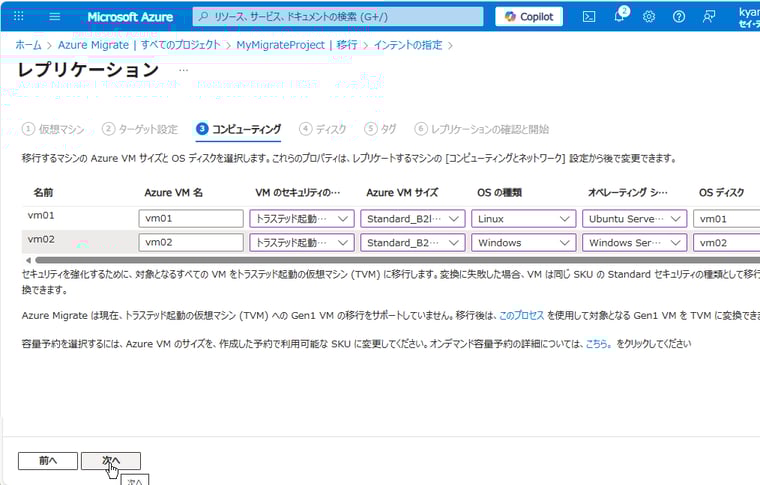Switch to step 1 仮想マシン tab
The width and height of the screenshot is (760, 485).
(x=53, y=129)
